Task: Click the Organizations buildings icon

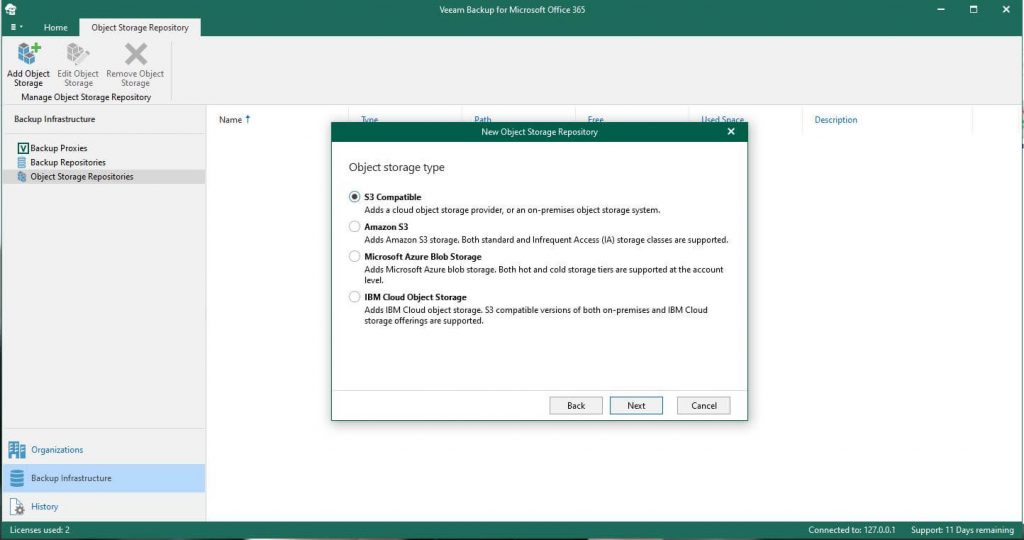Action: click(x=17, y=450)
